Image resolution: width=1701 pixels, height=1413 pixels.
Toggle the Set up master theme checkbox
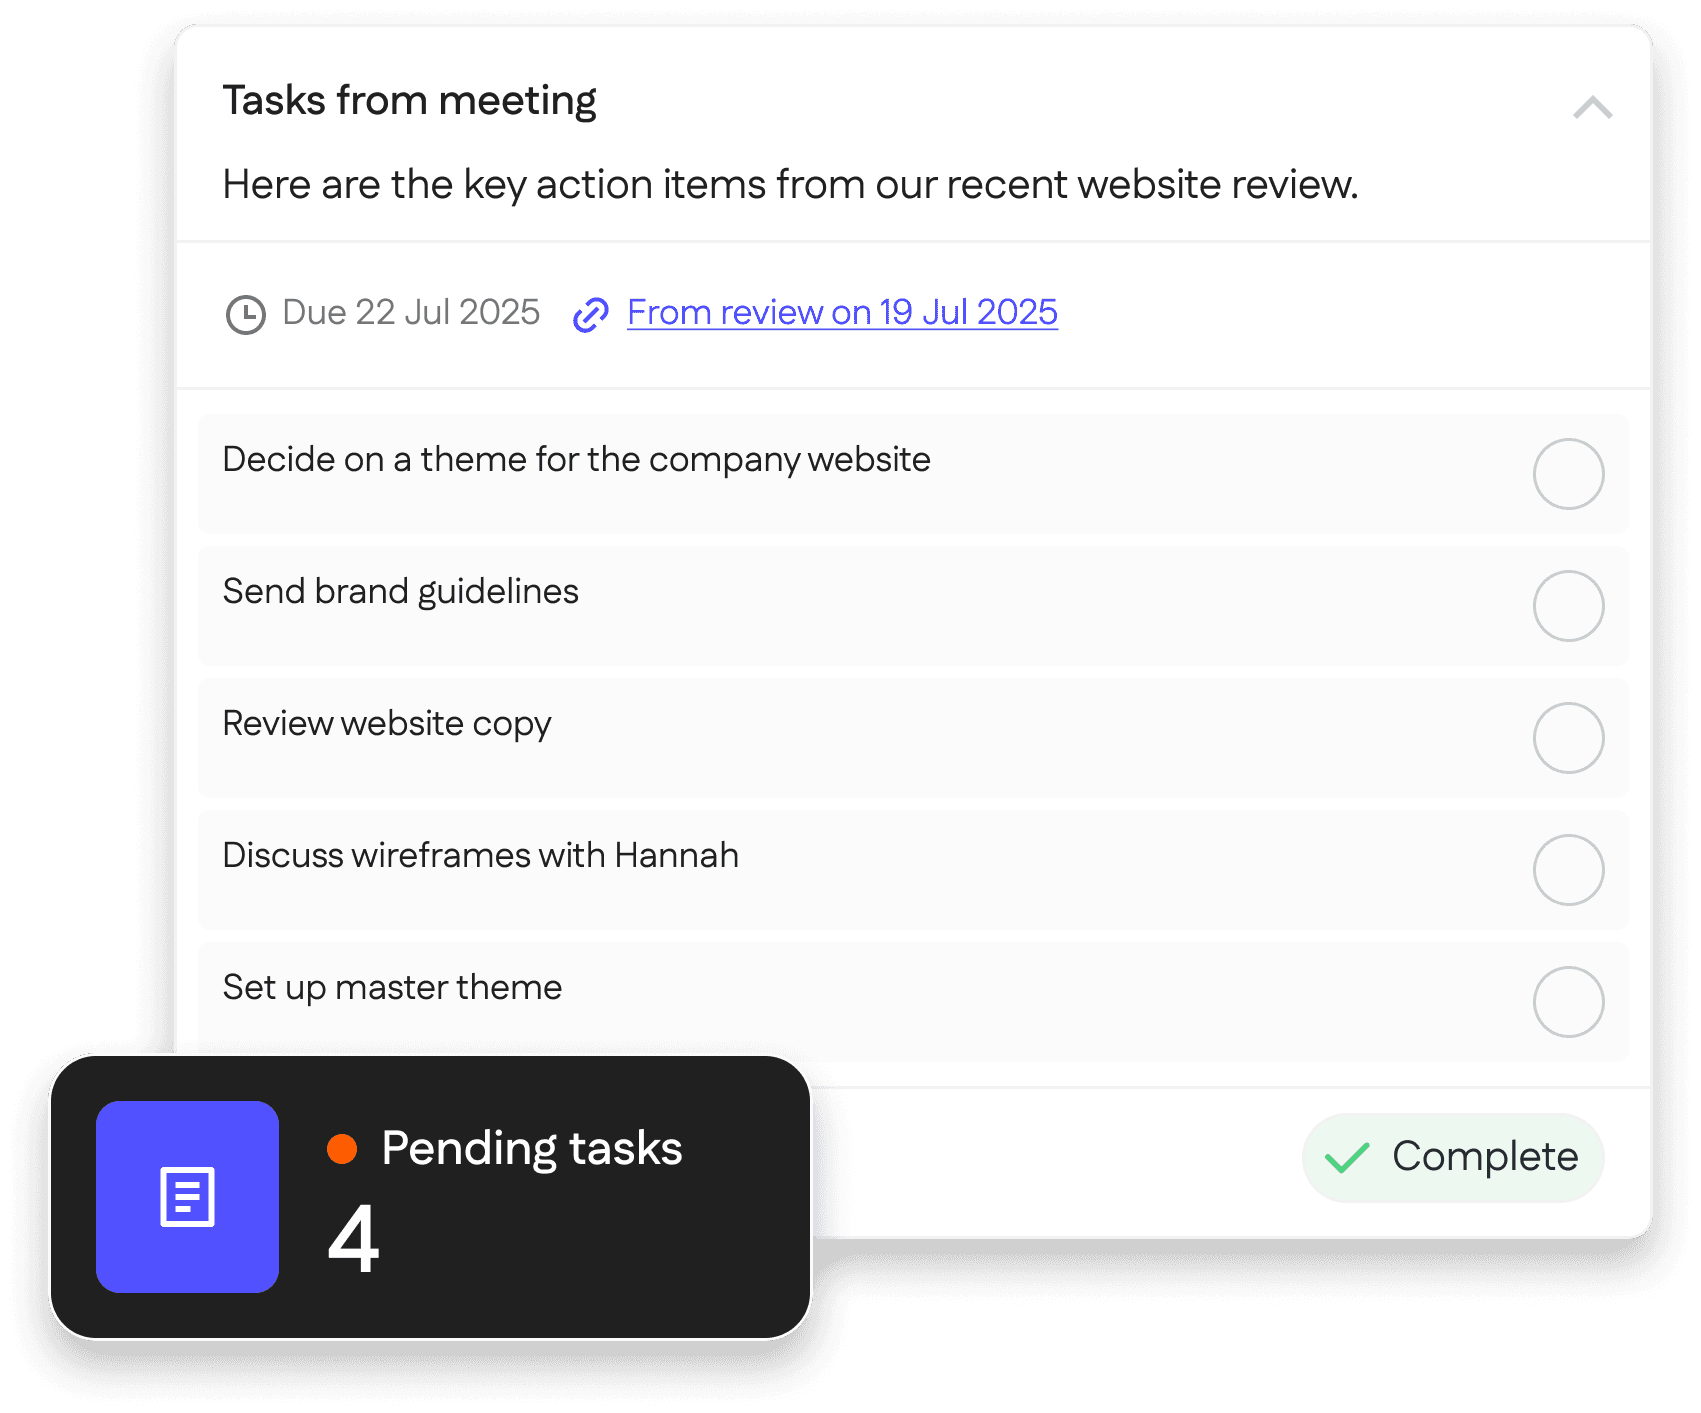(x=1568, y=1002)
